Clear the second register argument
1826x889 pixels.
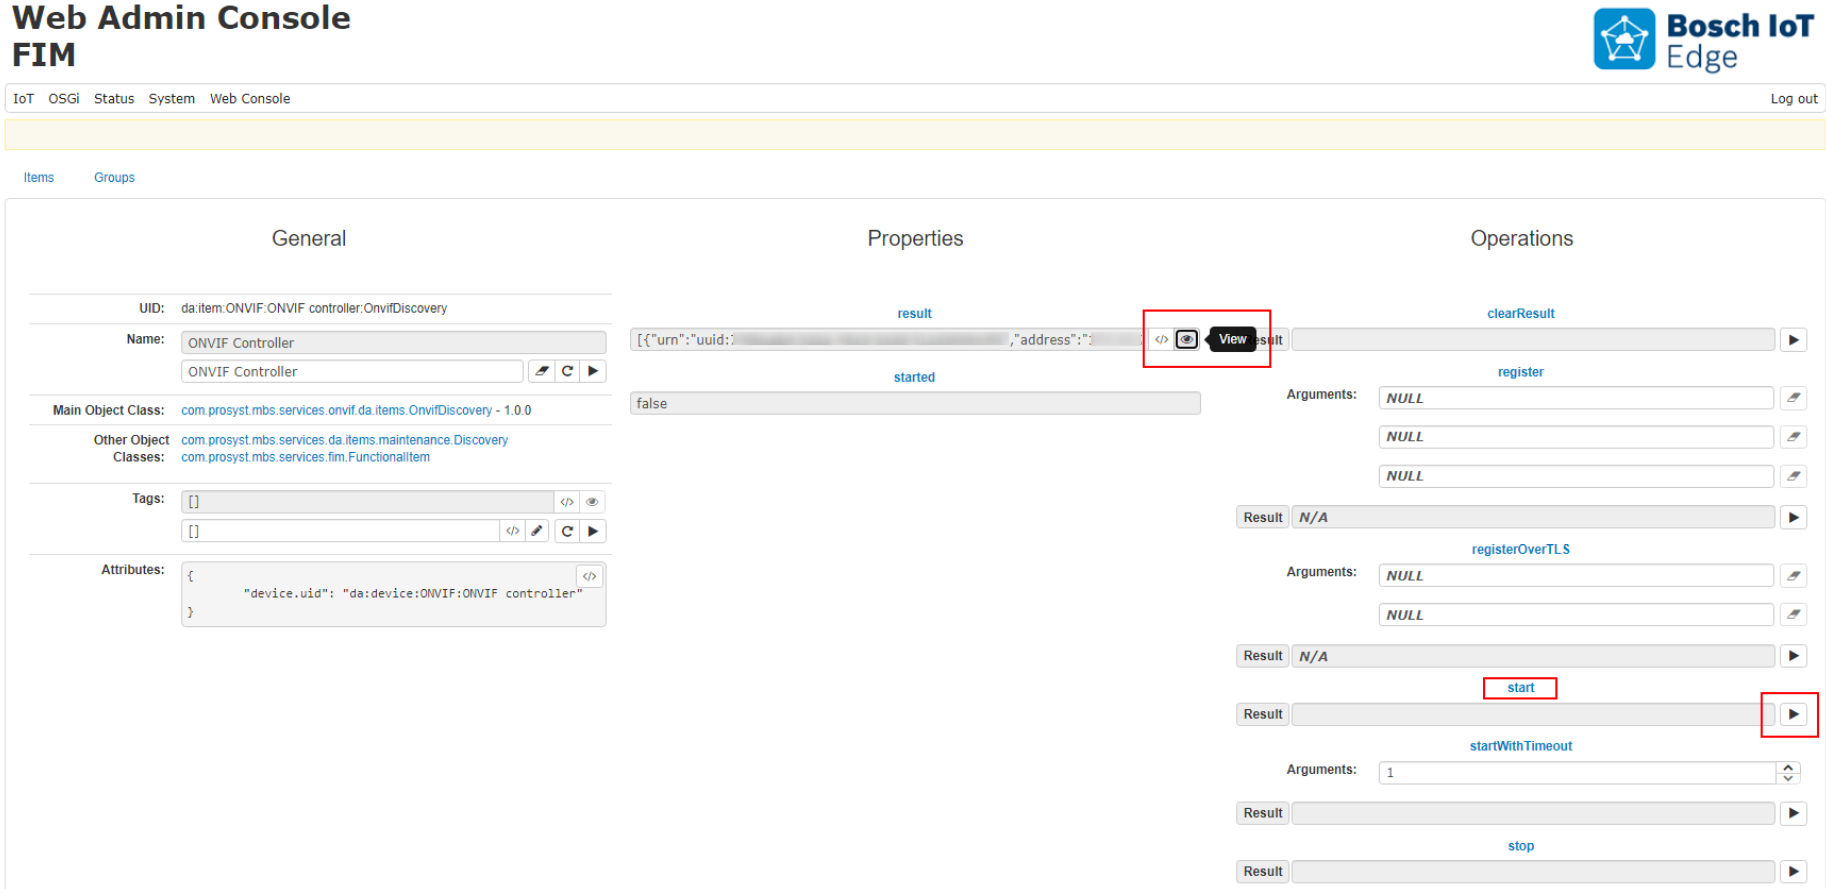(x=1794, y=437)
